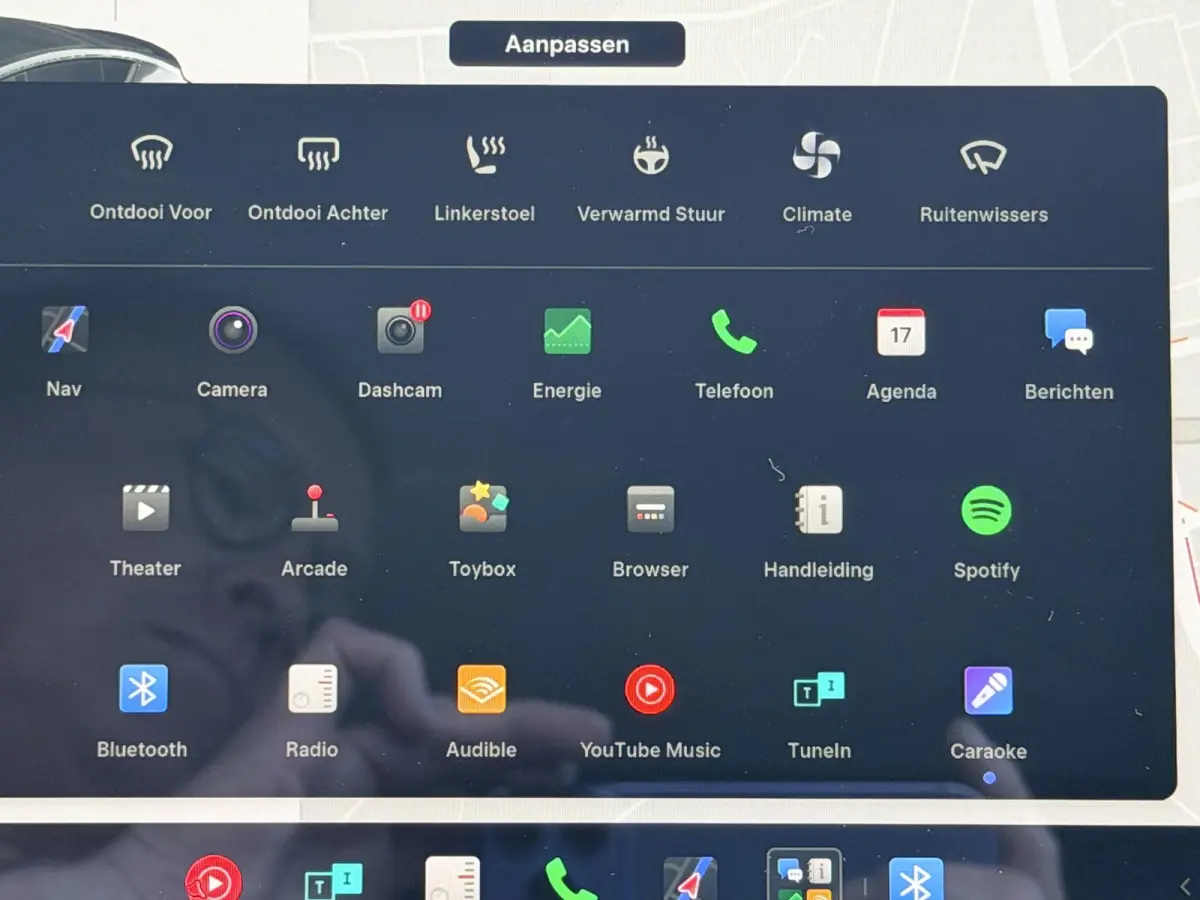Open the Browser app

pos(651,509)
